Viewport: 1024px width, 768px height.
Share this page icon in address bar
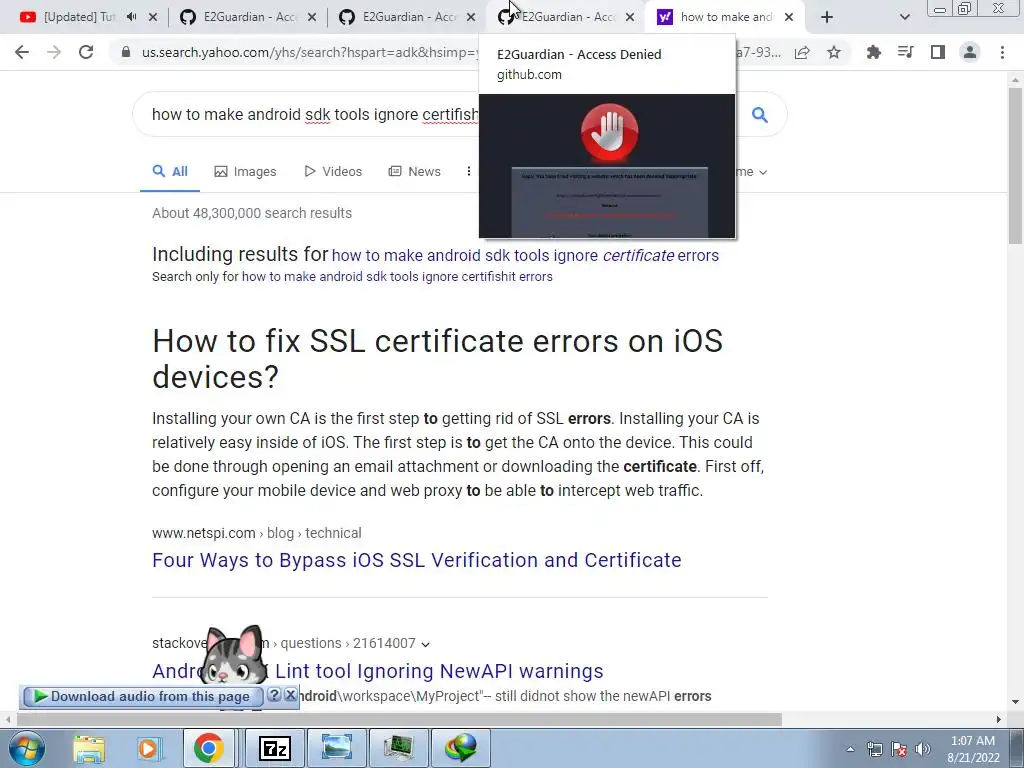click(x=802, y=52)
